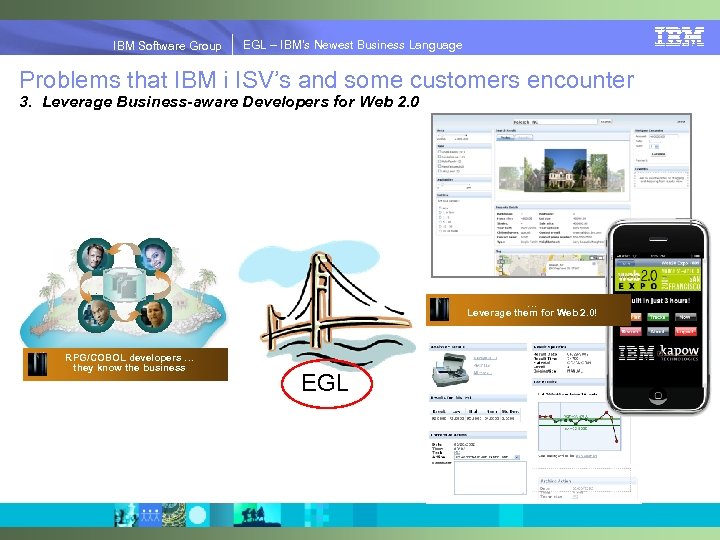Screen dimensions: 720x540
Task: Click the blond man's portrait on the island
Action: [x=95, y=255]
